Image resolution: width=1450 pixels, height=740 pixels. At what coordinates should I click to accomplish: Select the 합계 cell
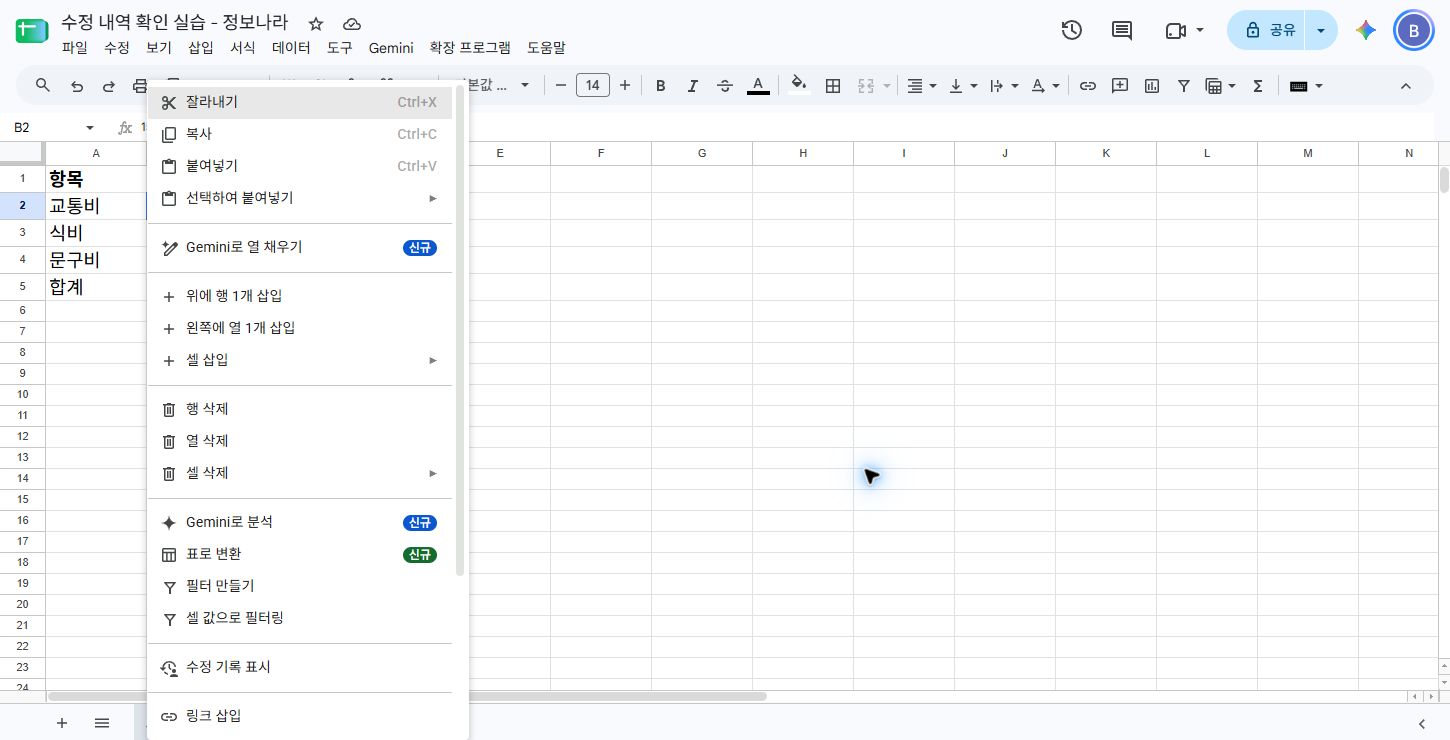pos(96,287)
